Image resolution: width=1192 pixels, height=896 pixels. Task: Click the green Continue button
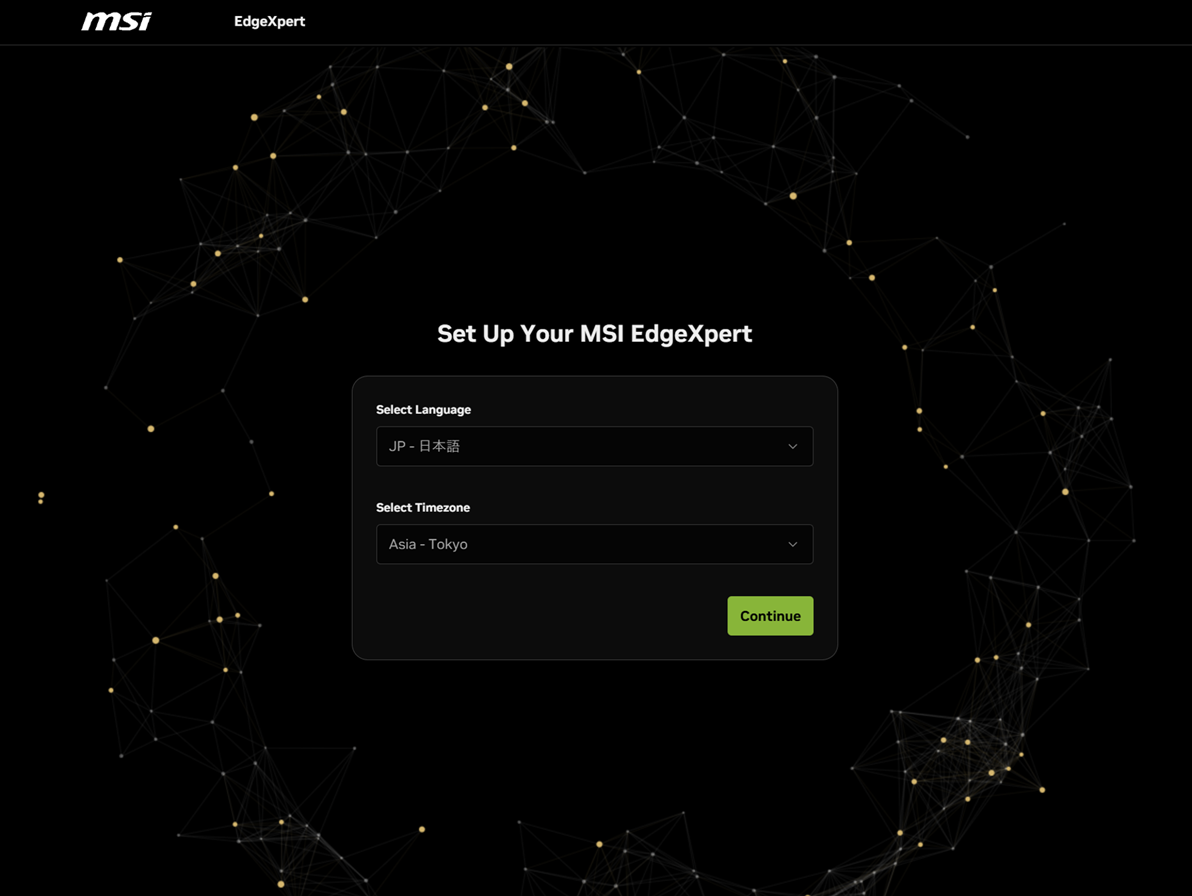point(770,616)
